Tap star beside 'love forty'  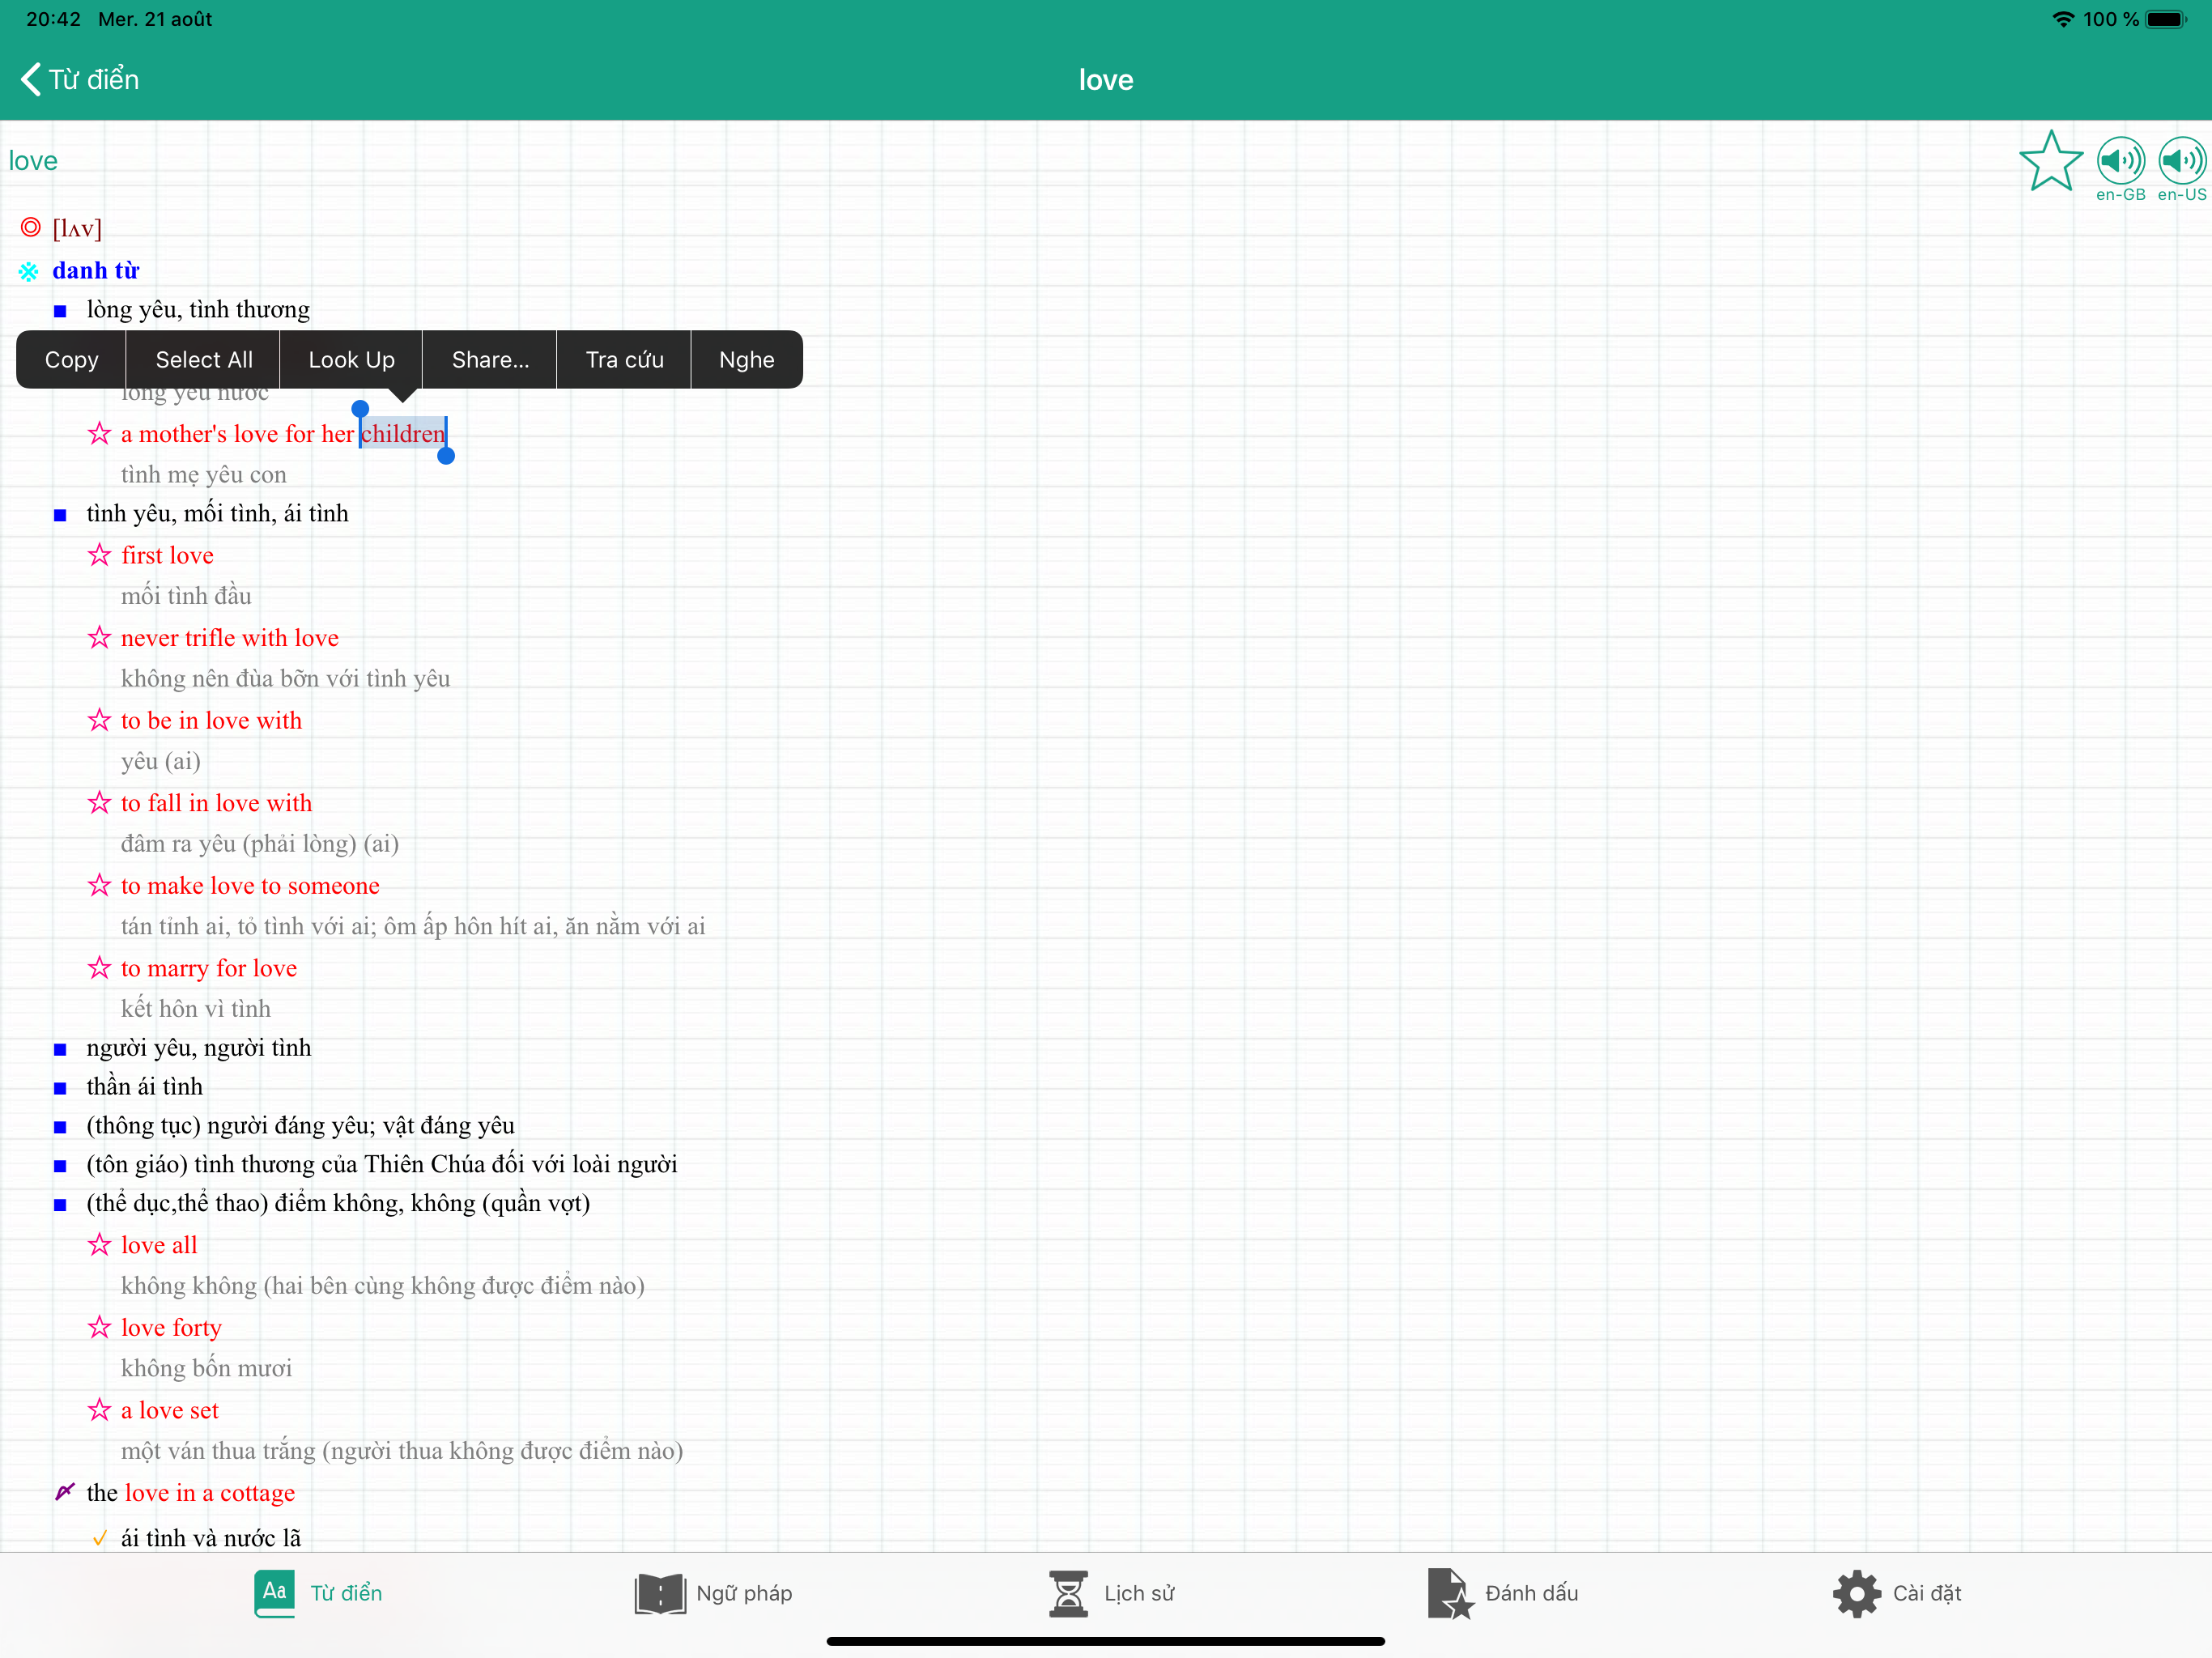[x=99, y=1327]
